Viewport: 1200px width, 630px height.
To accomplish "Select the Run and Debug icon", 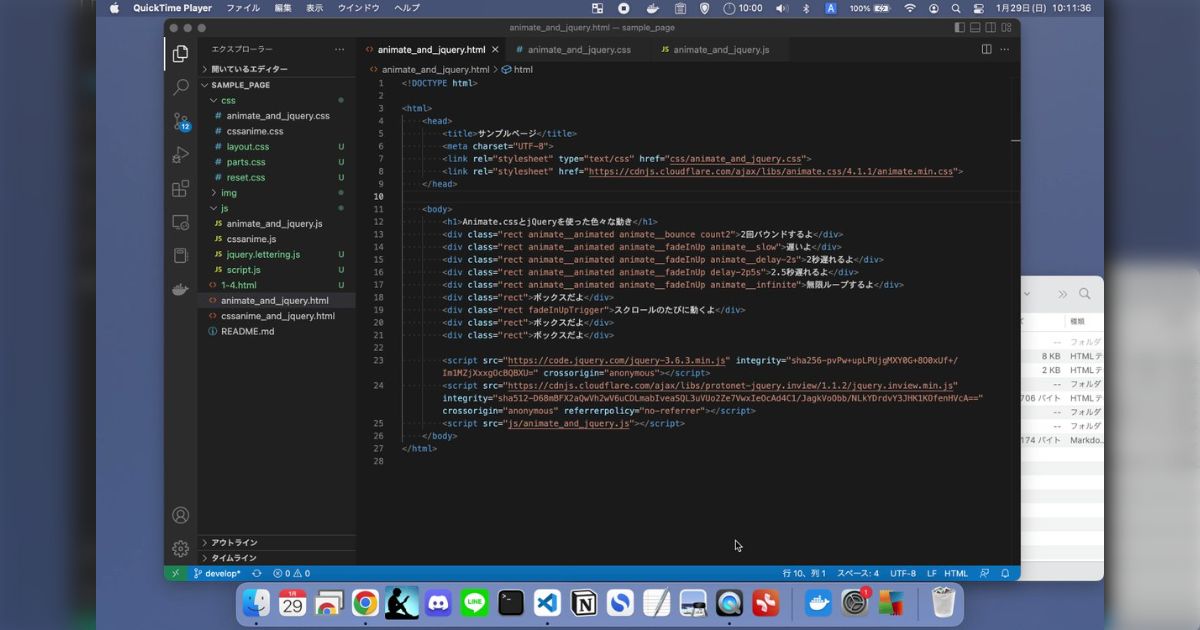I will point(180,154).
